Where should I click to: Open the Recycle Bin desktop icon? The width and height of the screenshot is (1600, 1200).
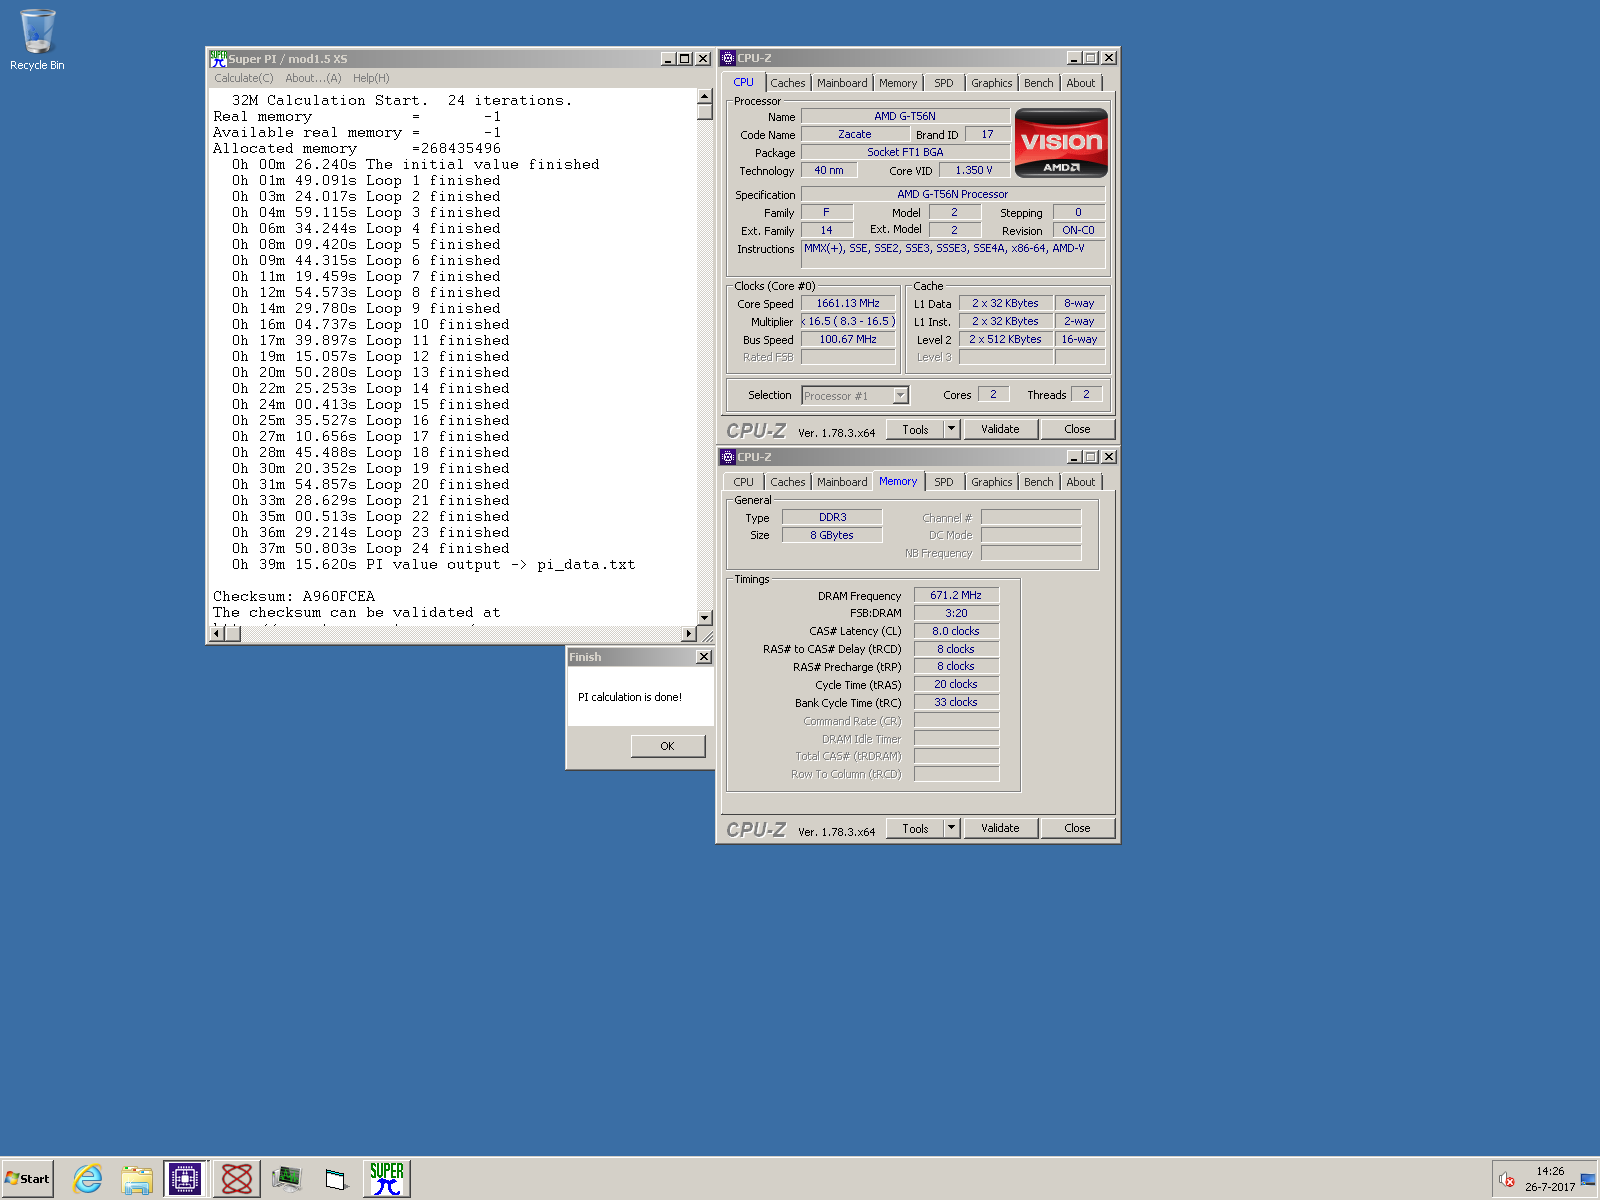(x=37, y=40)
